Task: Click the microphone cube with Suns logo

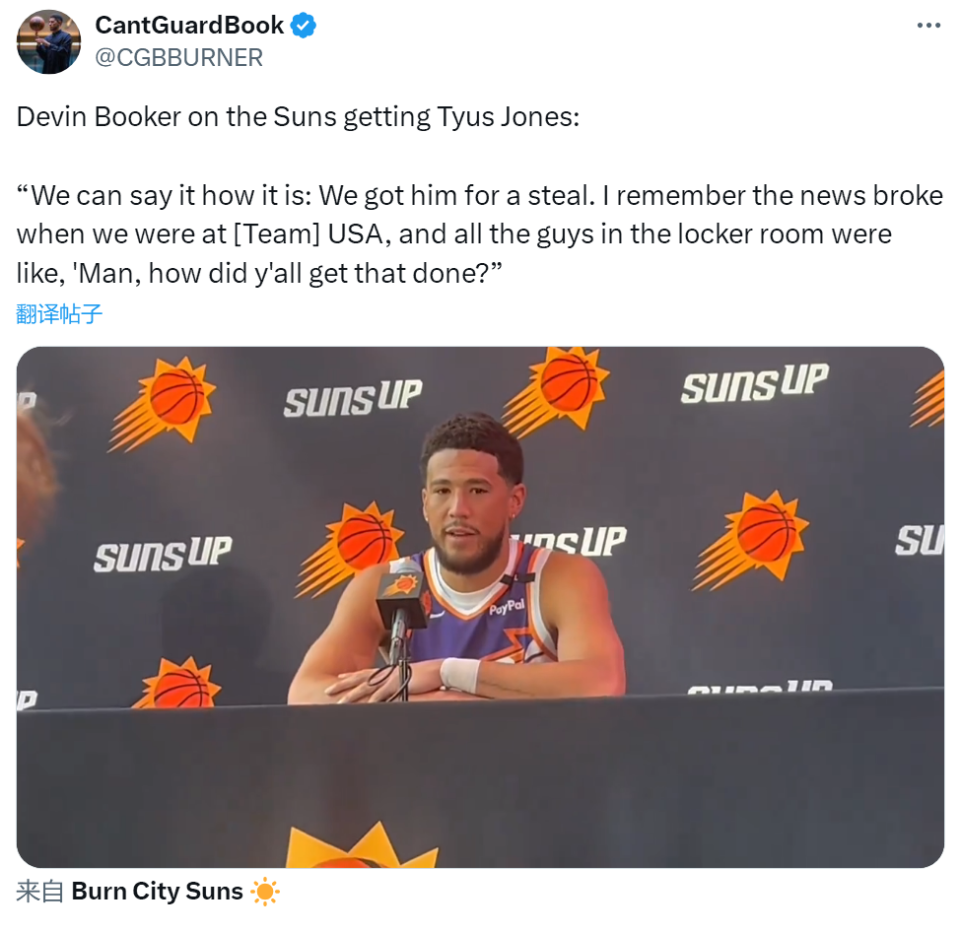Action: pyautogui.click(x=402, y=600)
